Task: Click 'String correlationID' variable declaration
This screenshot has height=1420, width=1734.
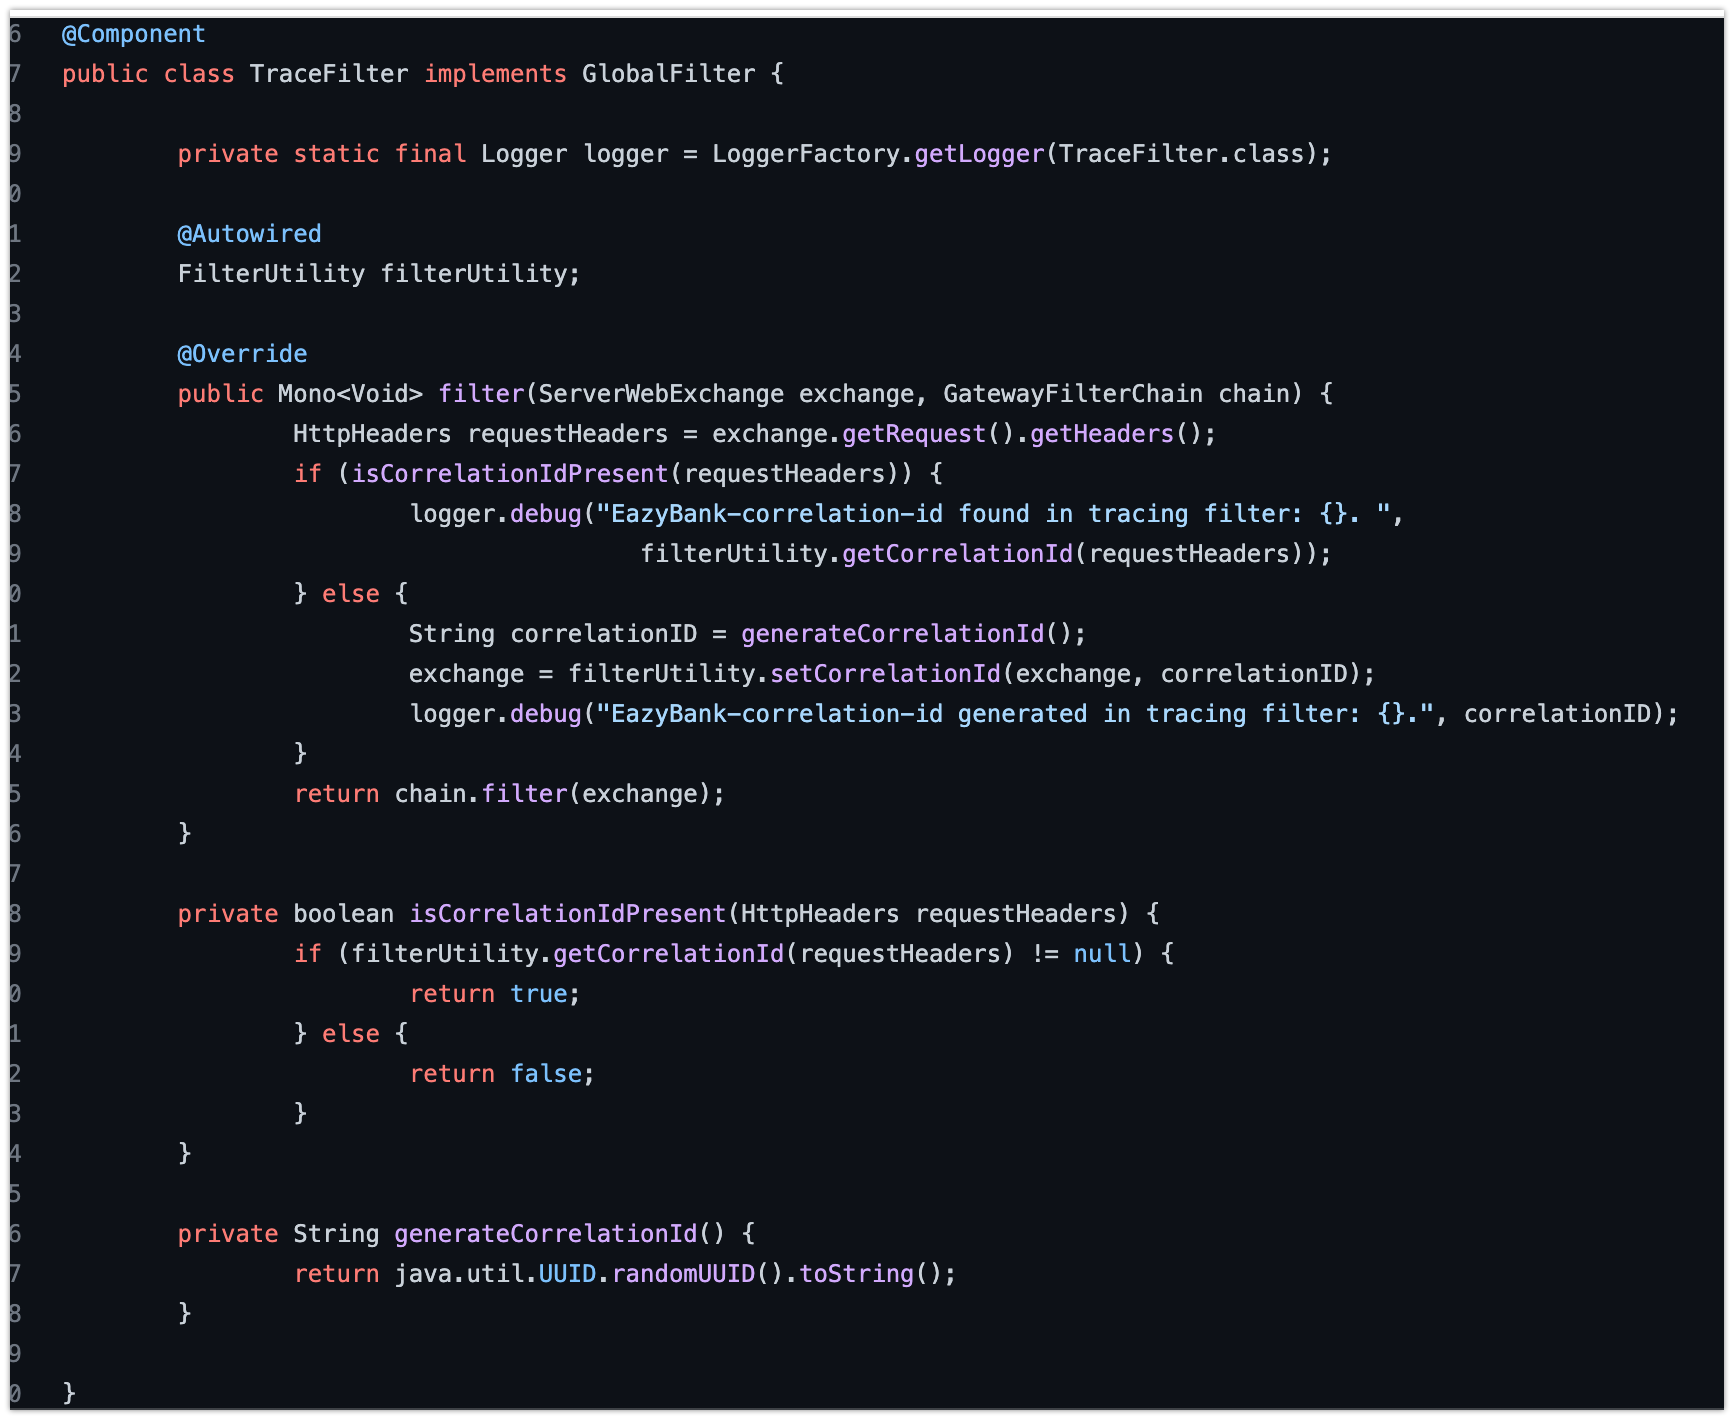Action: point(553,634)
